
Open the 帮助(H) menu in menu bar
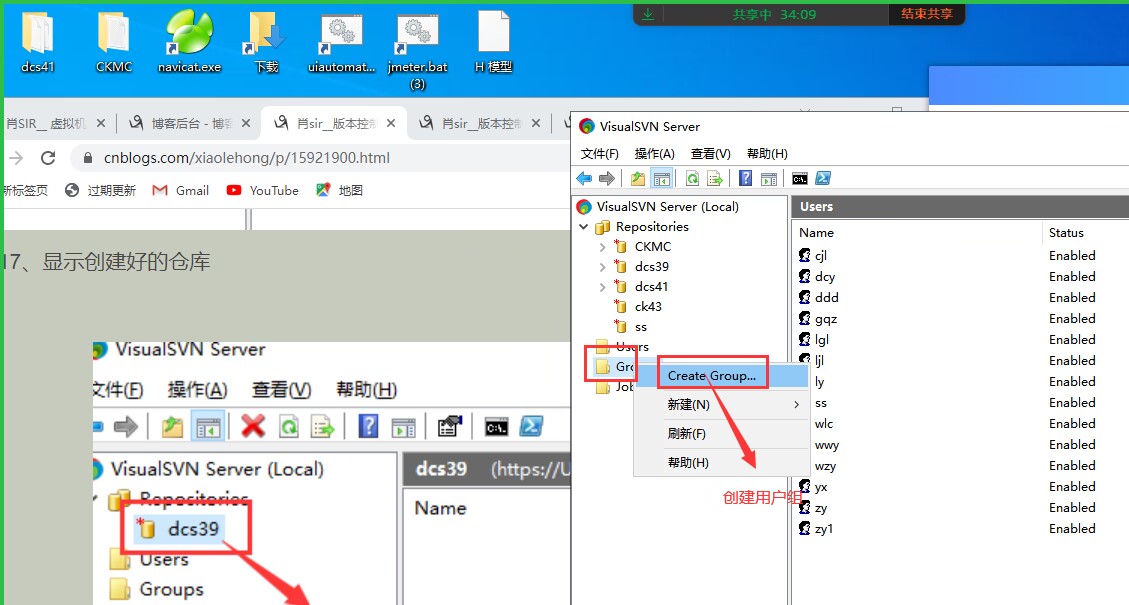pos(767,153)
